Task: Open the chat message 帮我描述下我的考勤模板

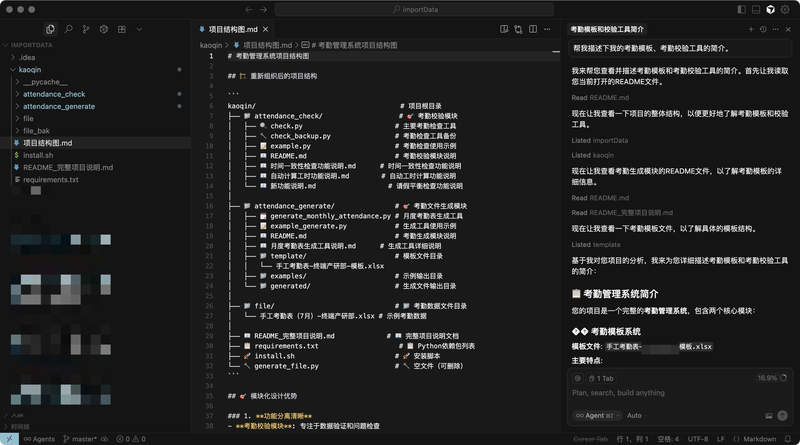Action: 680,48
